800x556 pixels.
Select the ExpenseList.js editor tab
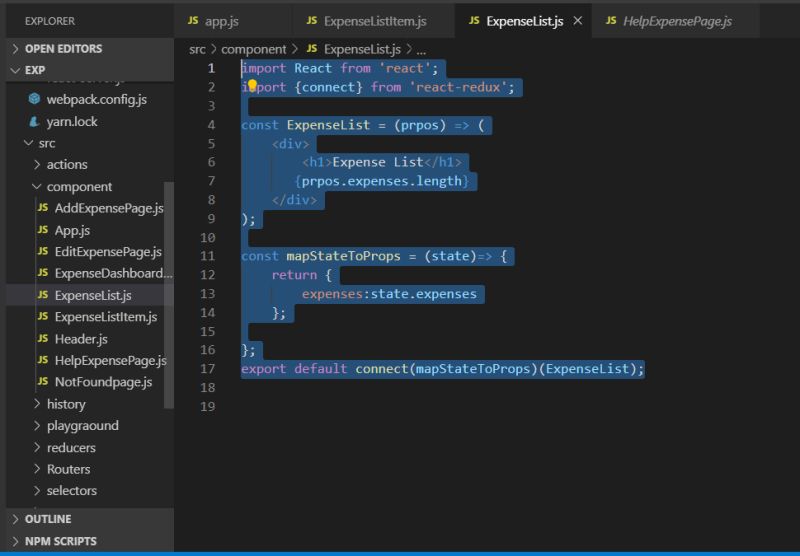(x=523, y=21)
